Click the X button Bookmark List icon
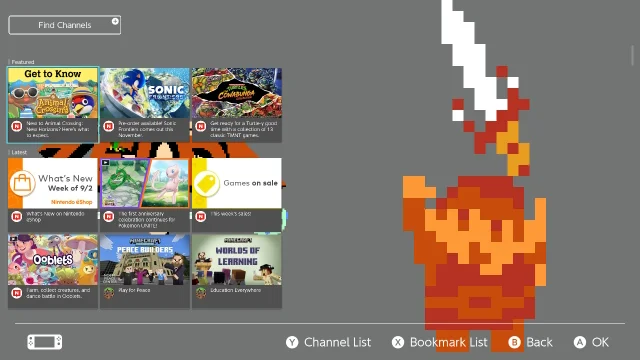 click(398, 342)
